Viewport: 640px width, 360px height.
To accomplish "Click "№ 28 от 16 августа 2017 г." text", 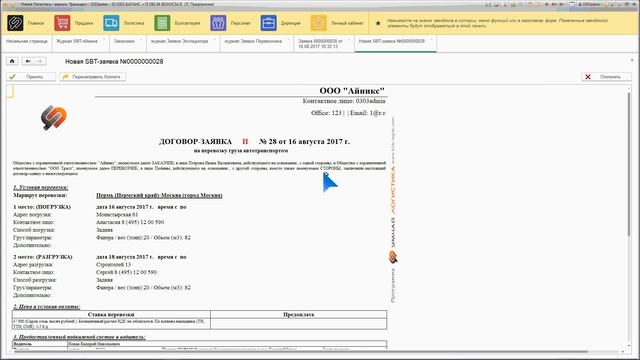I will [304, 142].
